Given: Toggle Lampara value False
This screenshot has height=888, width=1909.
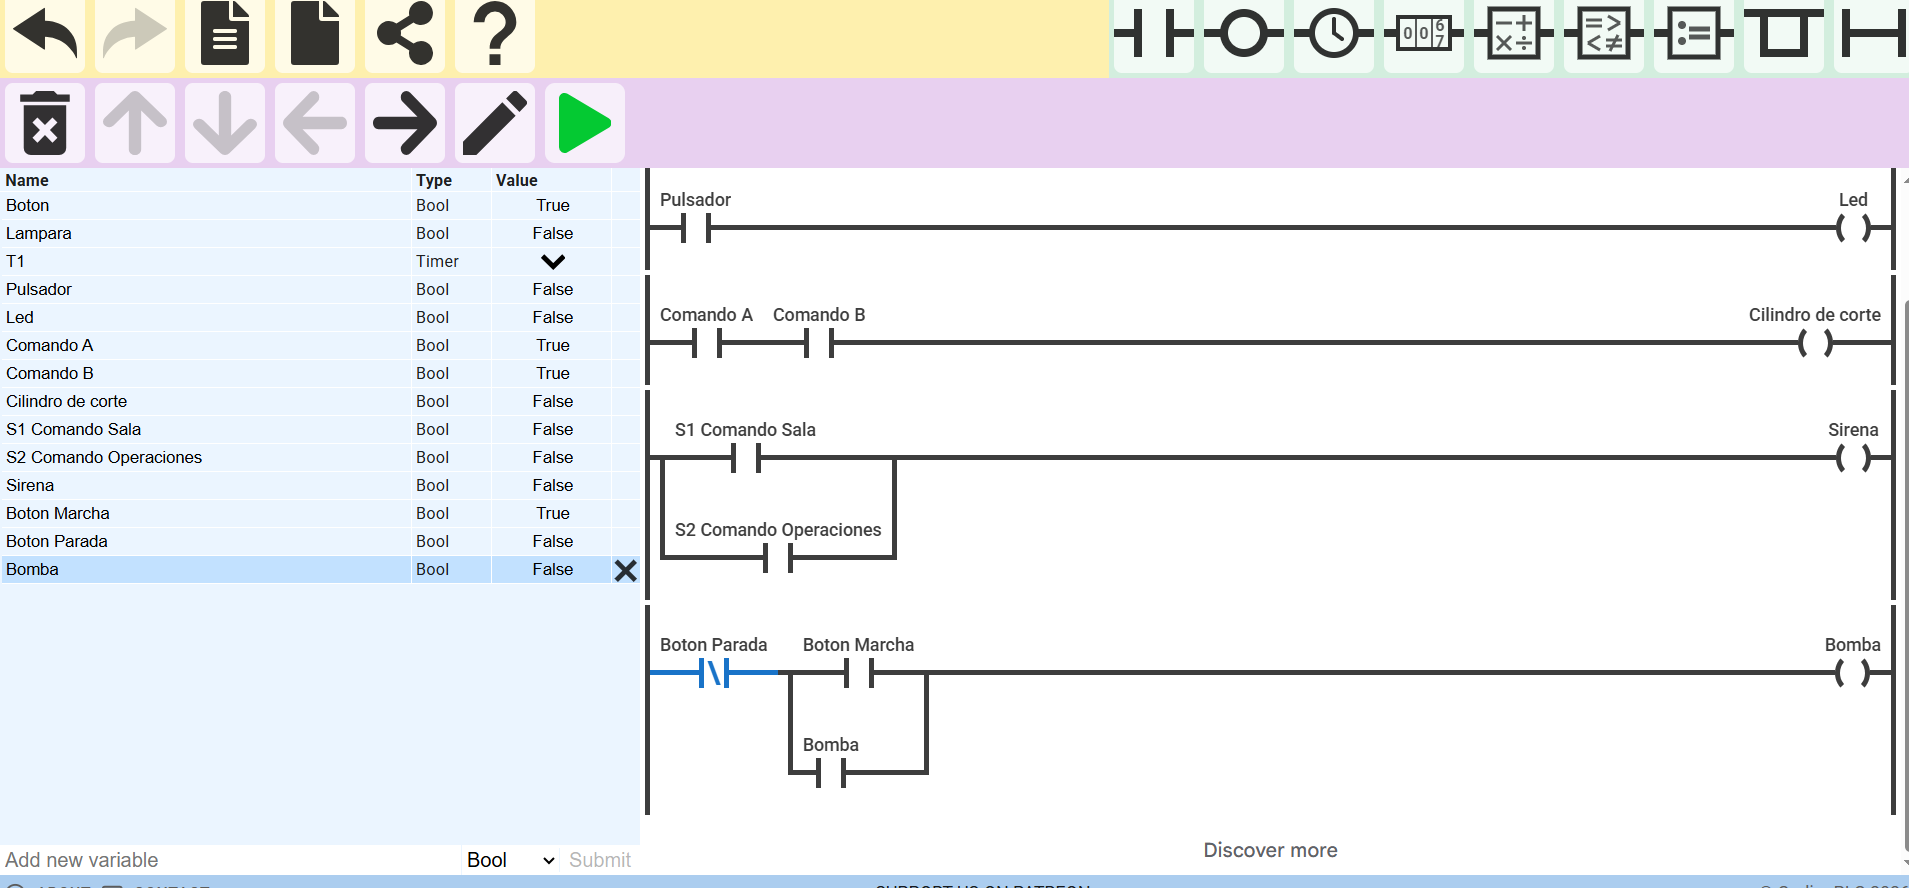Looking at the screenshot, I should [553, 233].
